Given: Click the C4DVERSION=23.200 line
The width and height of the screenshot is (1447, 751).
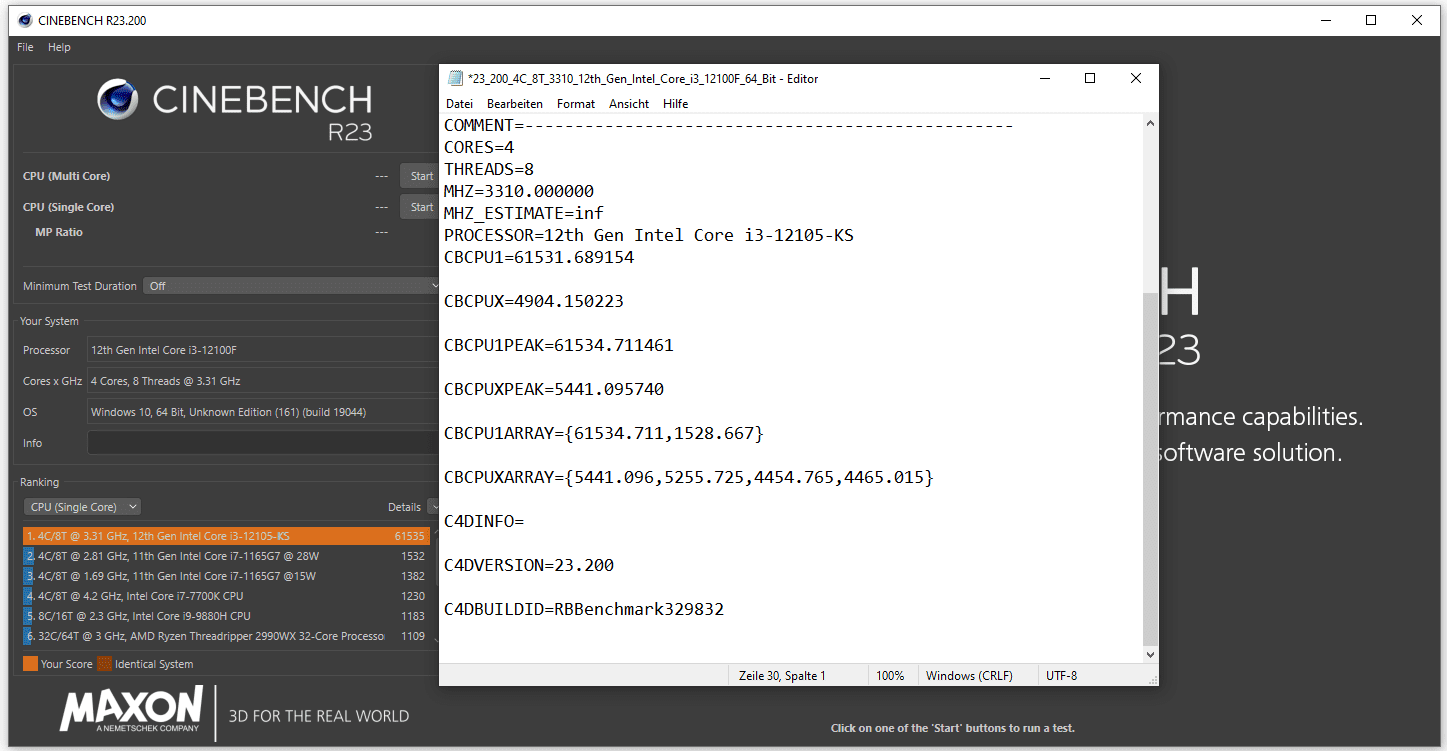Looking at the screenshot, I should [x=529, y=565].
